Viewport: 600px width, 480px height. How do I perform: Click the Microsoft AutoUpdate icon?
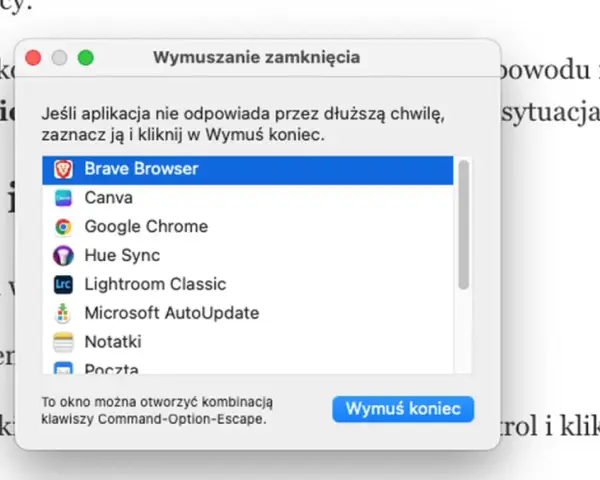coord(63,313)
